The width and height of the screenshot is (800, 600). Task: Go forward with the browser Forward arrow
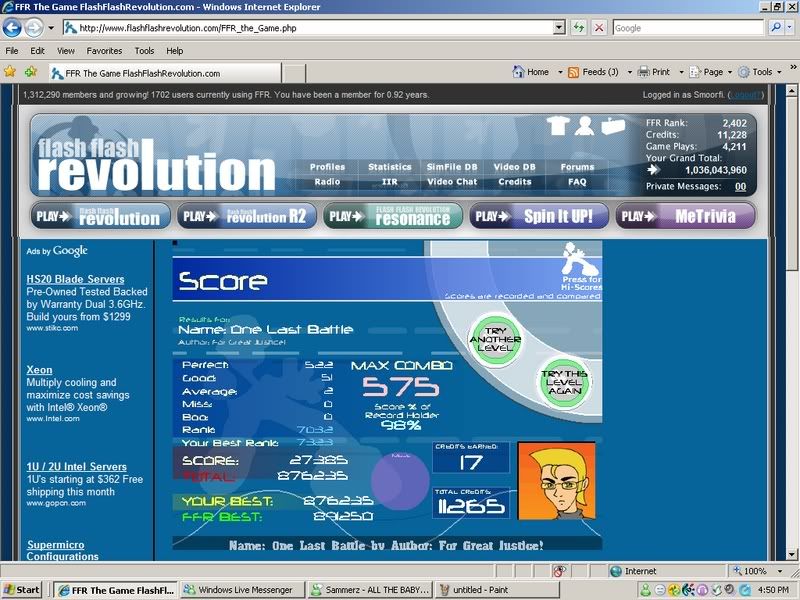(x=34, y=28)
